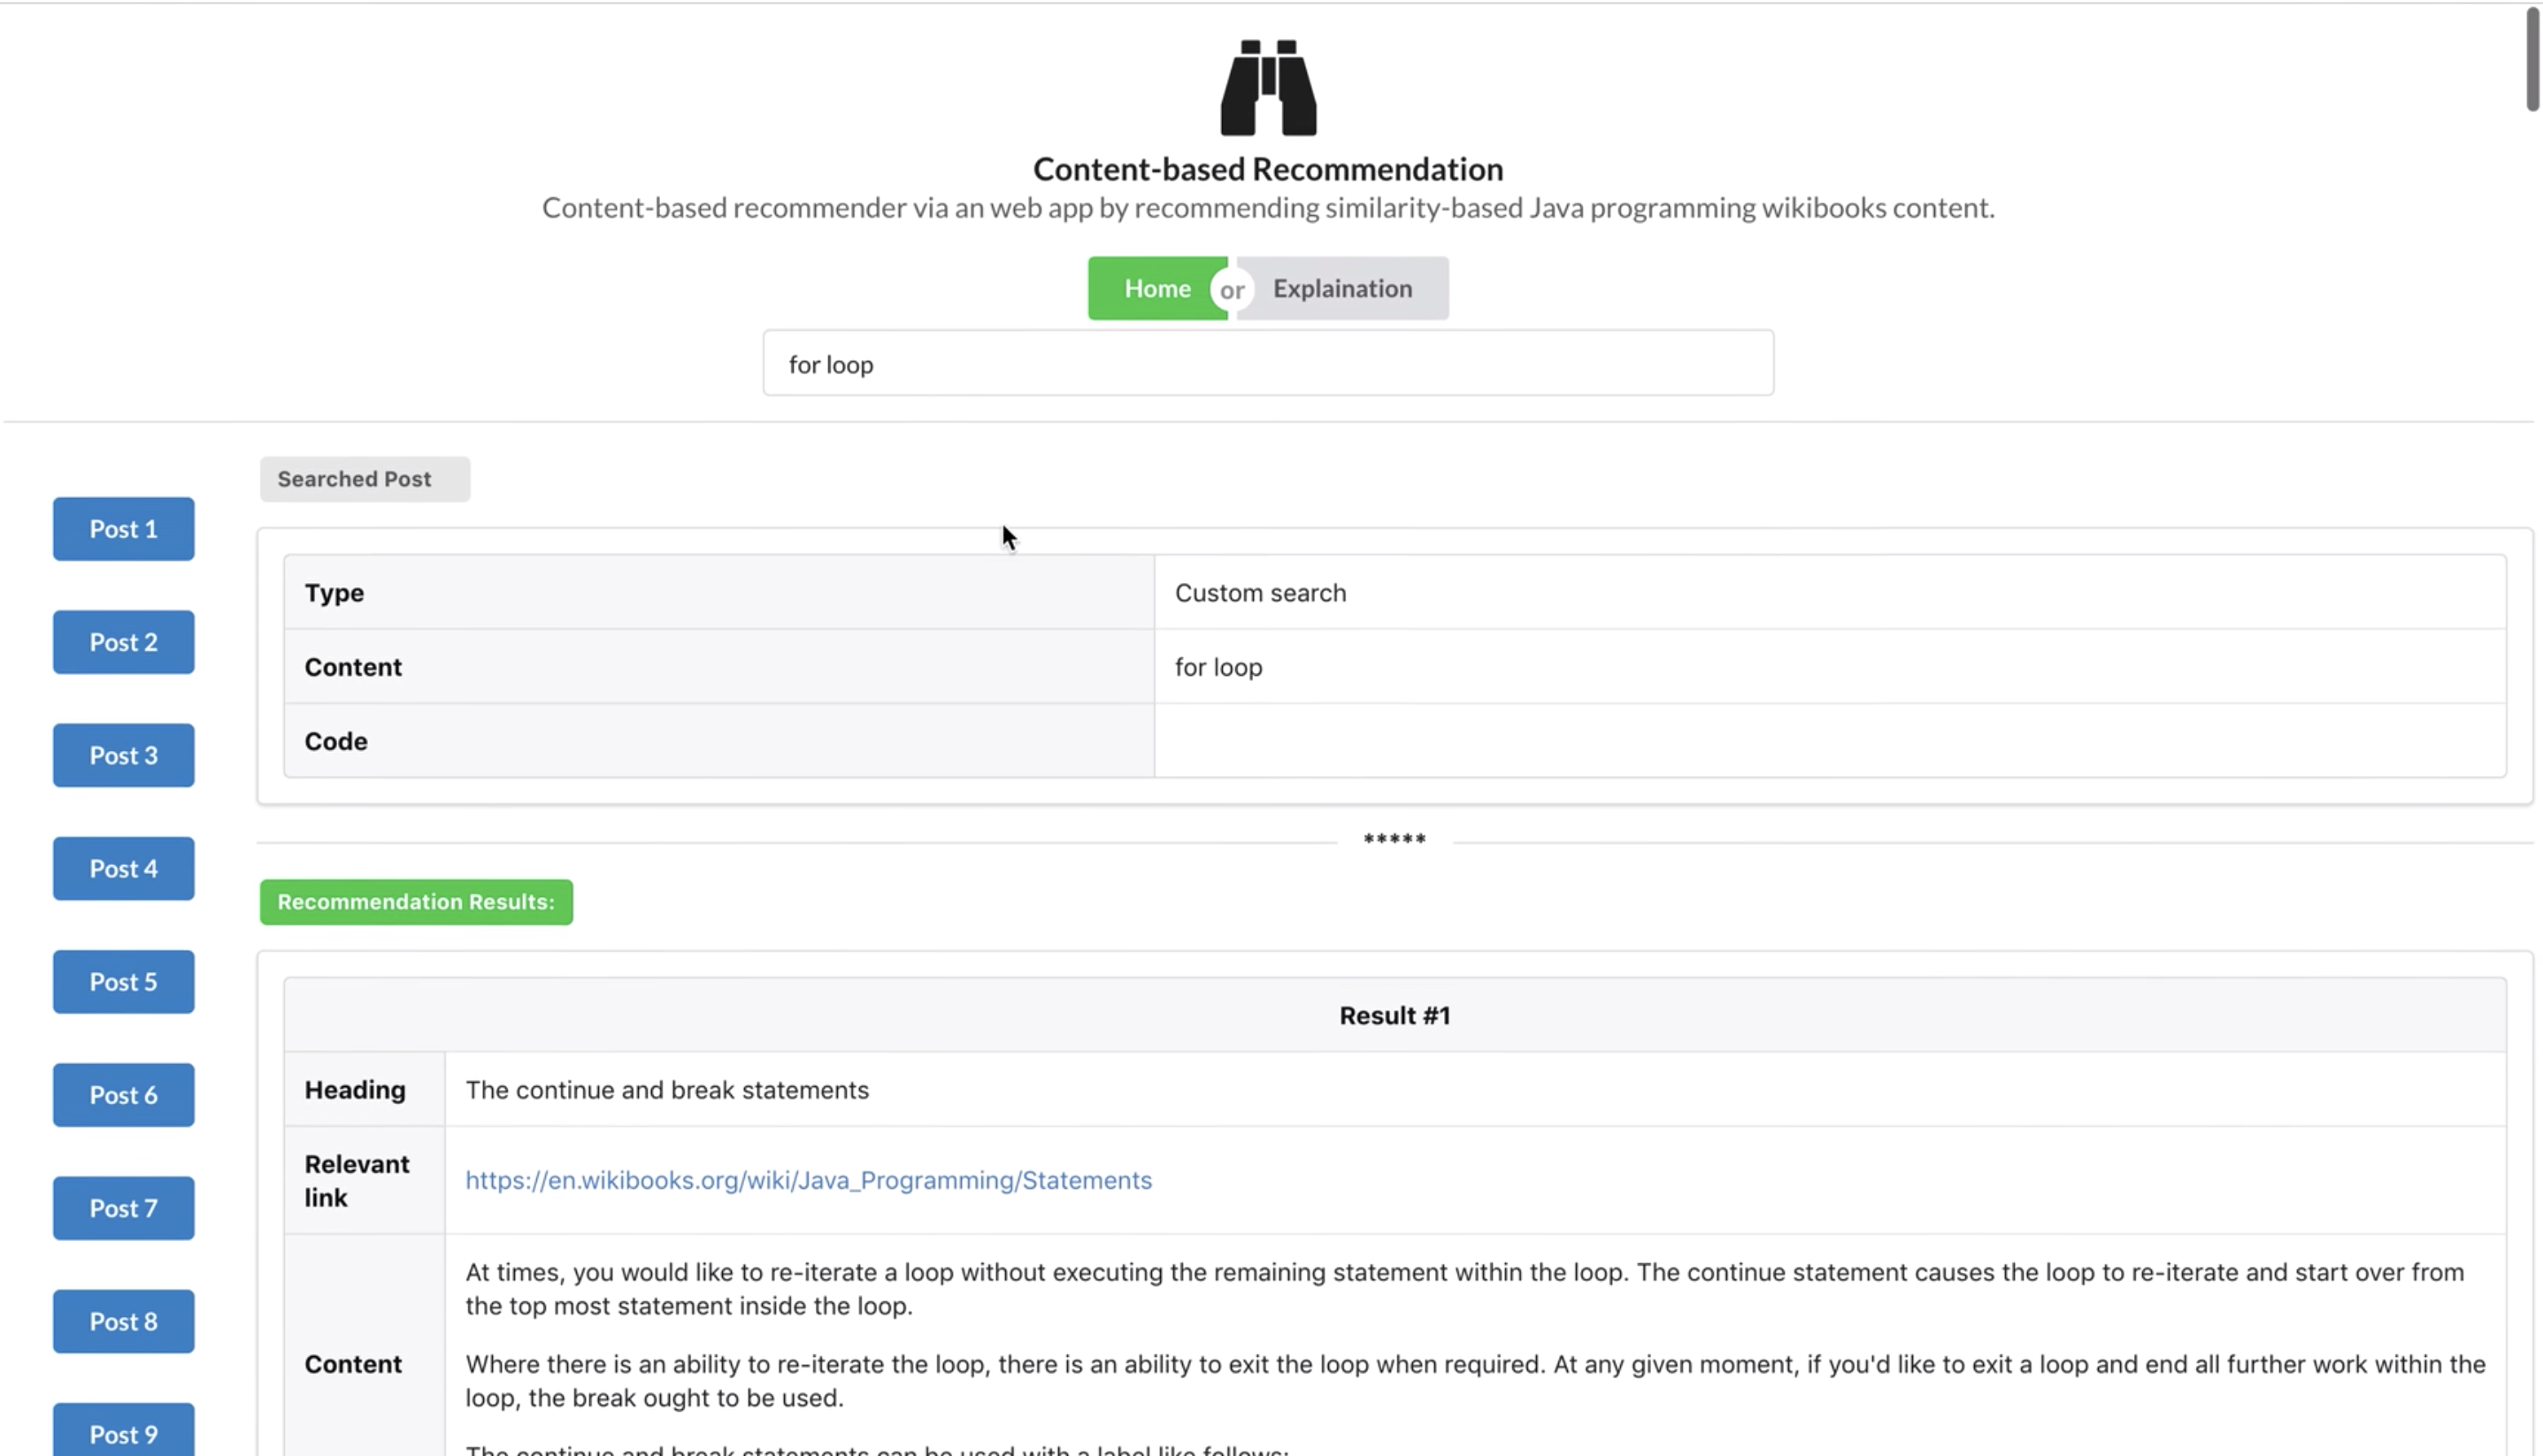Screen dimensions: 2543x1456
Task: Choose Post 7 in sidebar
Action: pos(123,1207)
